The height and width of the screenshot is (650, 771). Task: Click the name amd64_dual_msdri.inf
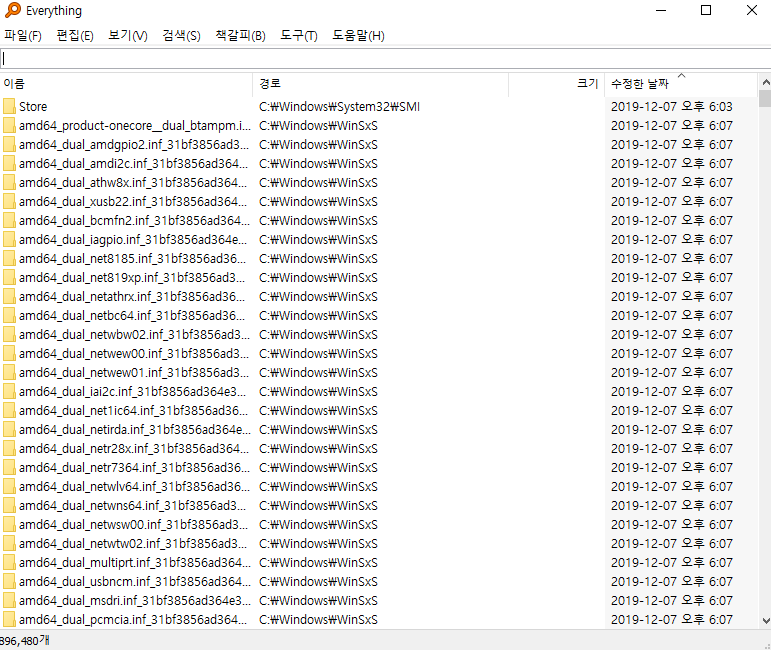(135, 601)
